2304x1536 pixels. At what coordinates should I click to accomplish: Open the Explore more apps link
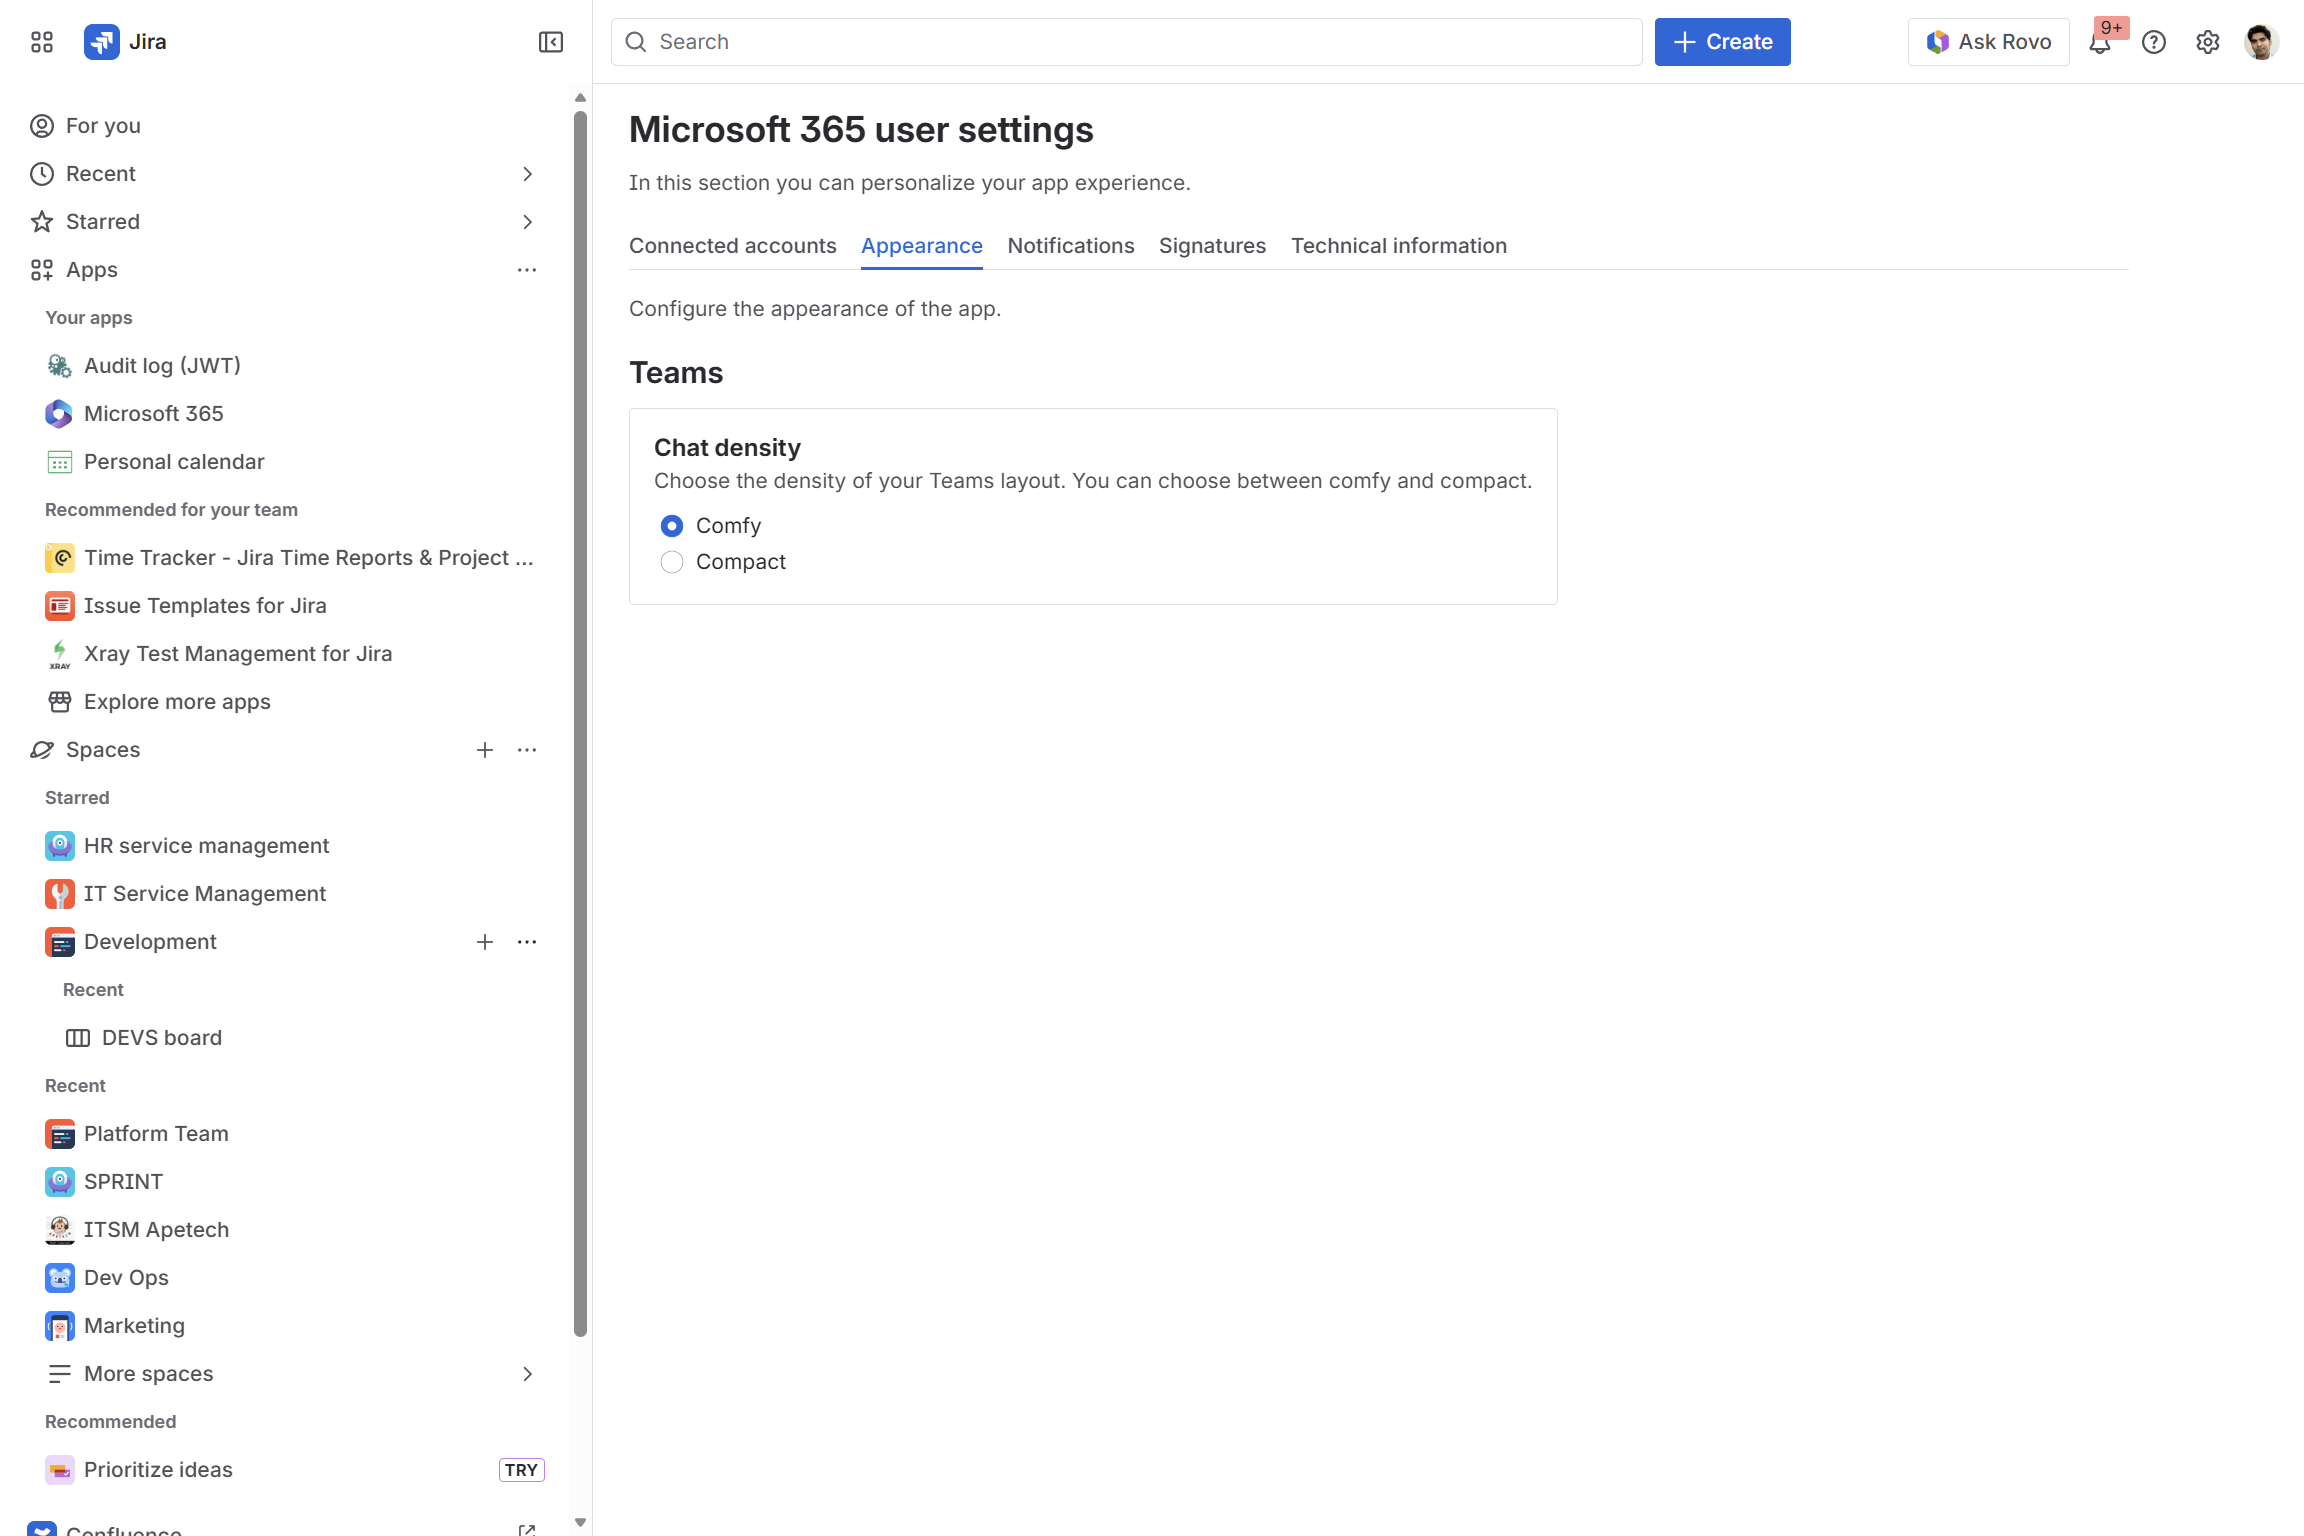click(x=177, y=702)
